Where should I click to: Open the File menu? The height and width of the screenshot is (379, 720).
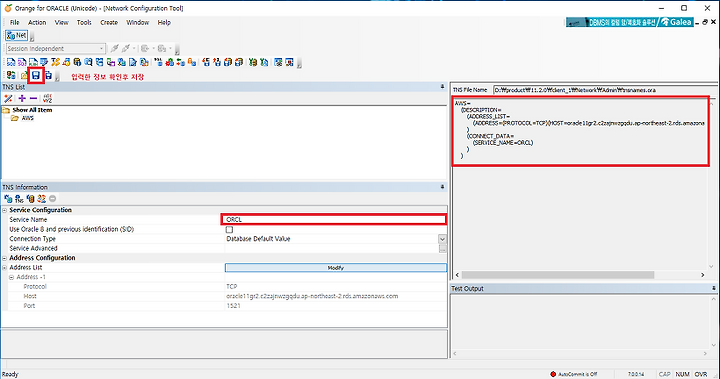pos(15,22)
